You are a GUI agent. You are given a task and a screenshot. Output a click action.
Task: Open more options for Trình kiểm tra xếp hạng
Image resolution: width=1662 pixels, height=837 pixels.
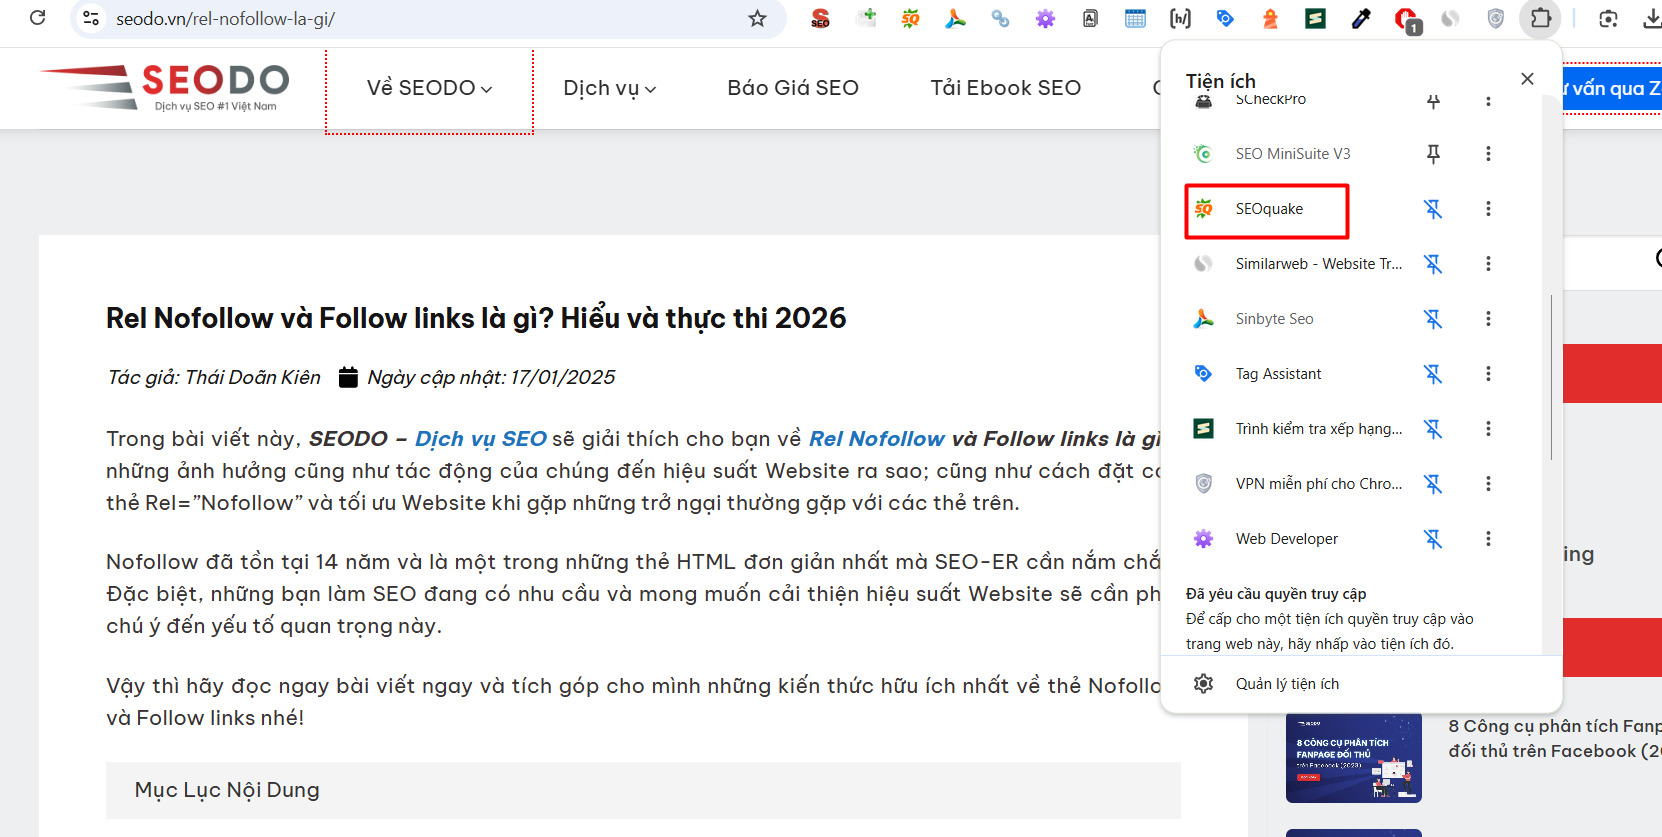(x=1488, y=429)
